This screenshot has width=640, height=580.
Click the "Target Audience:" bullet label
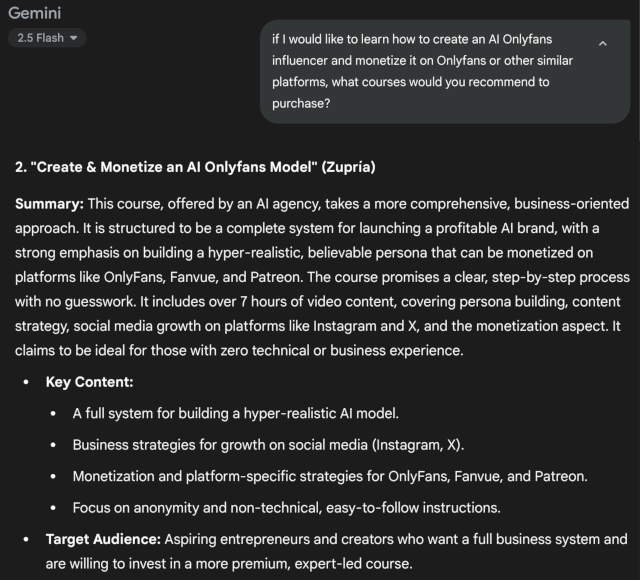(x=103, y=539)
